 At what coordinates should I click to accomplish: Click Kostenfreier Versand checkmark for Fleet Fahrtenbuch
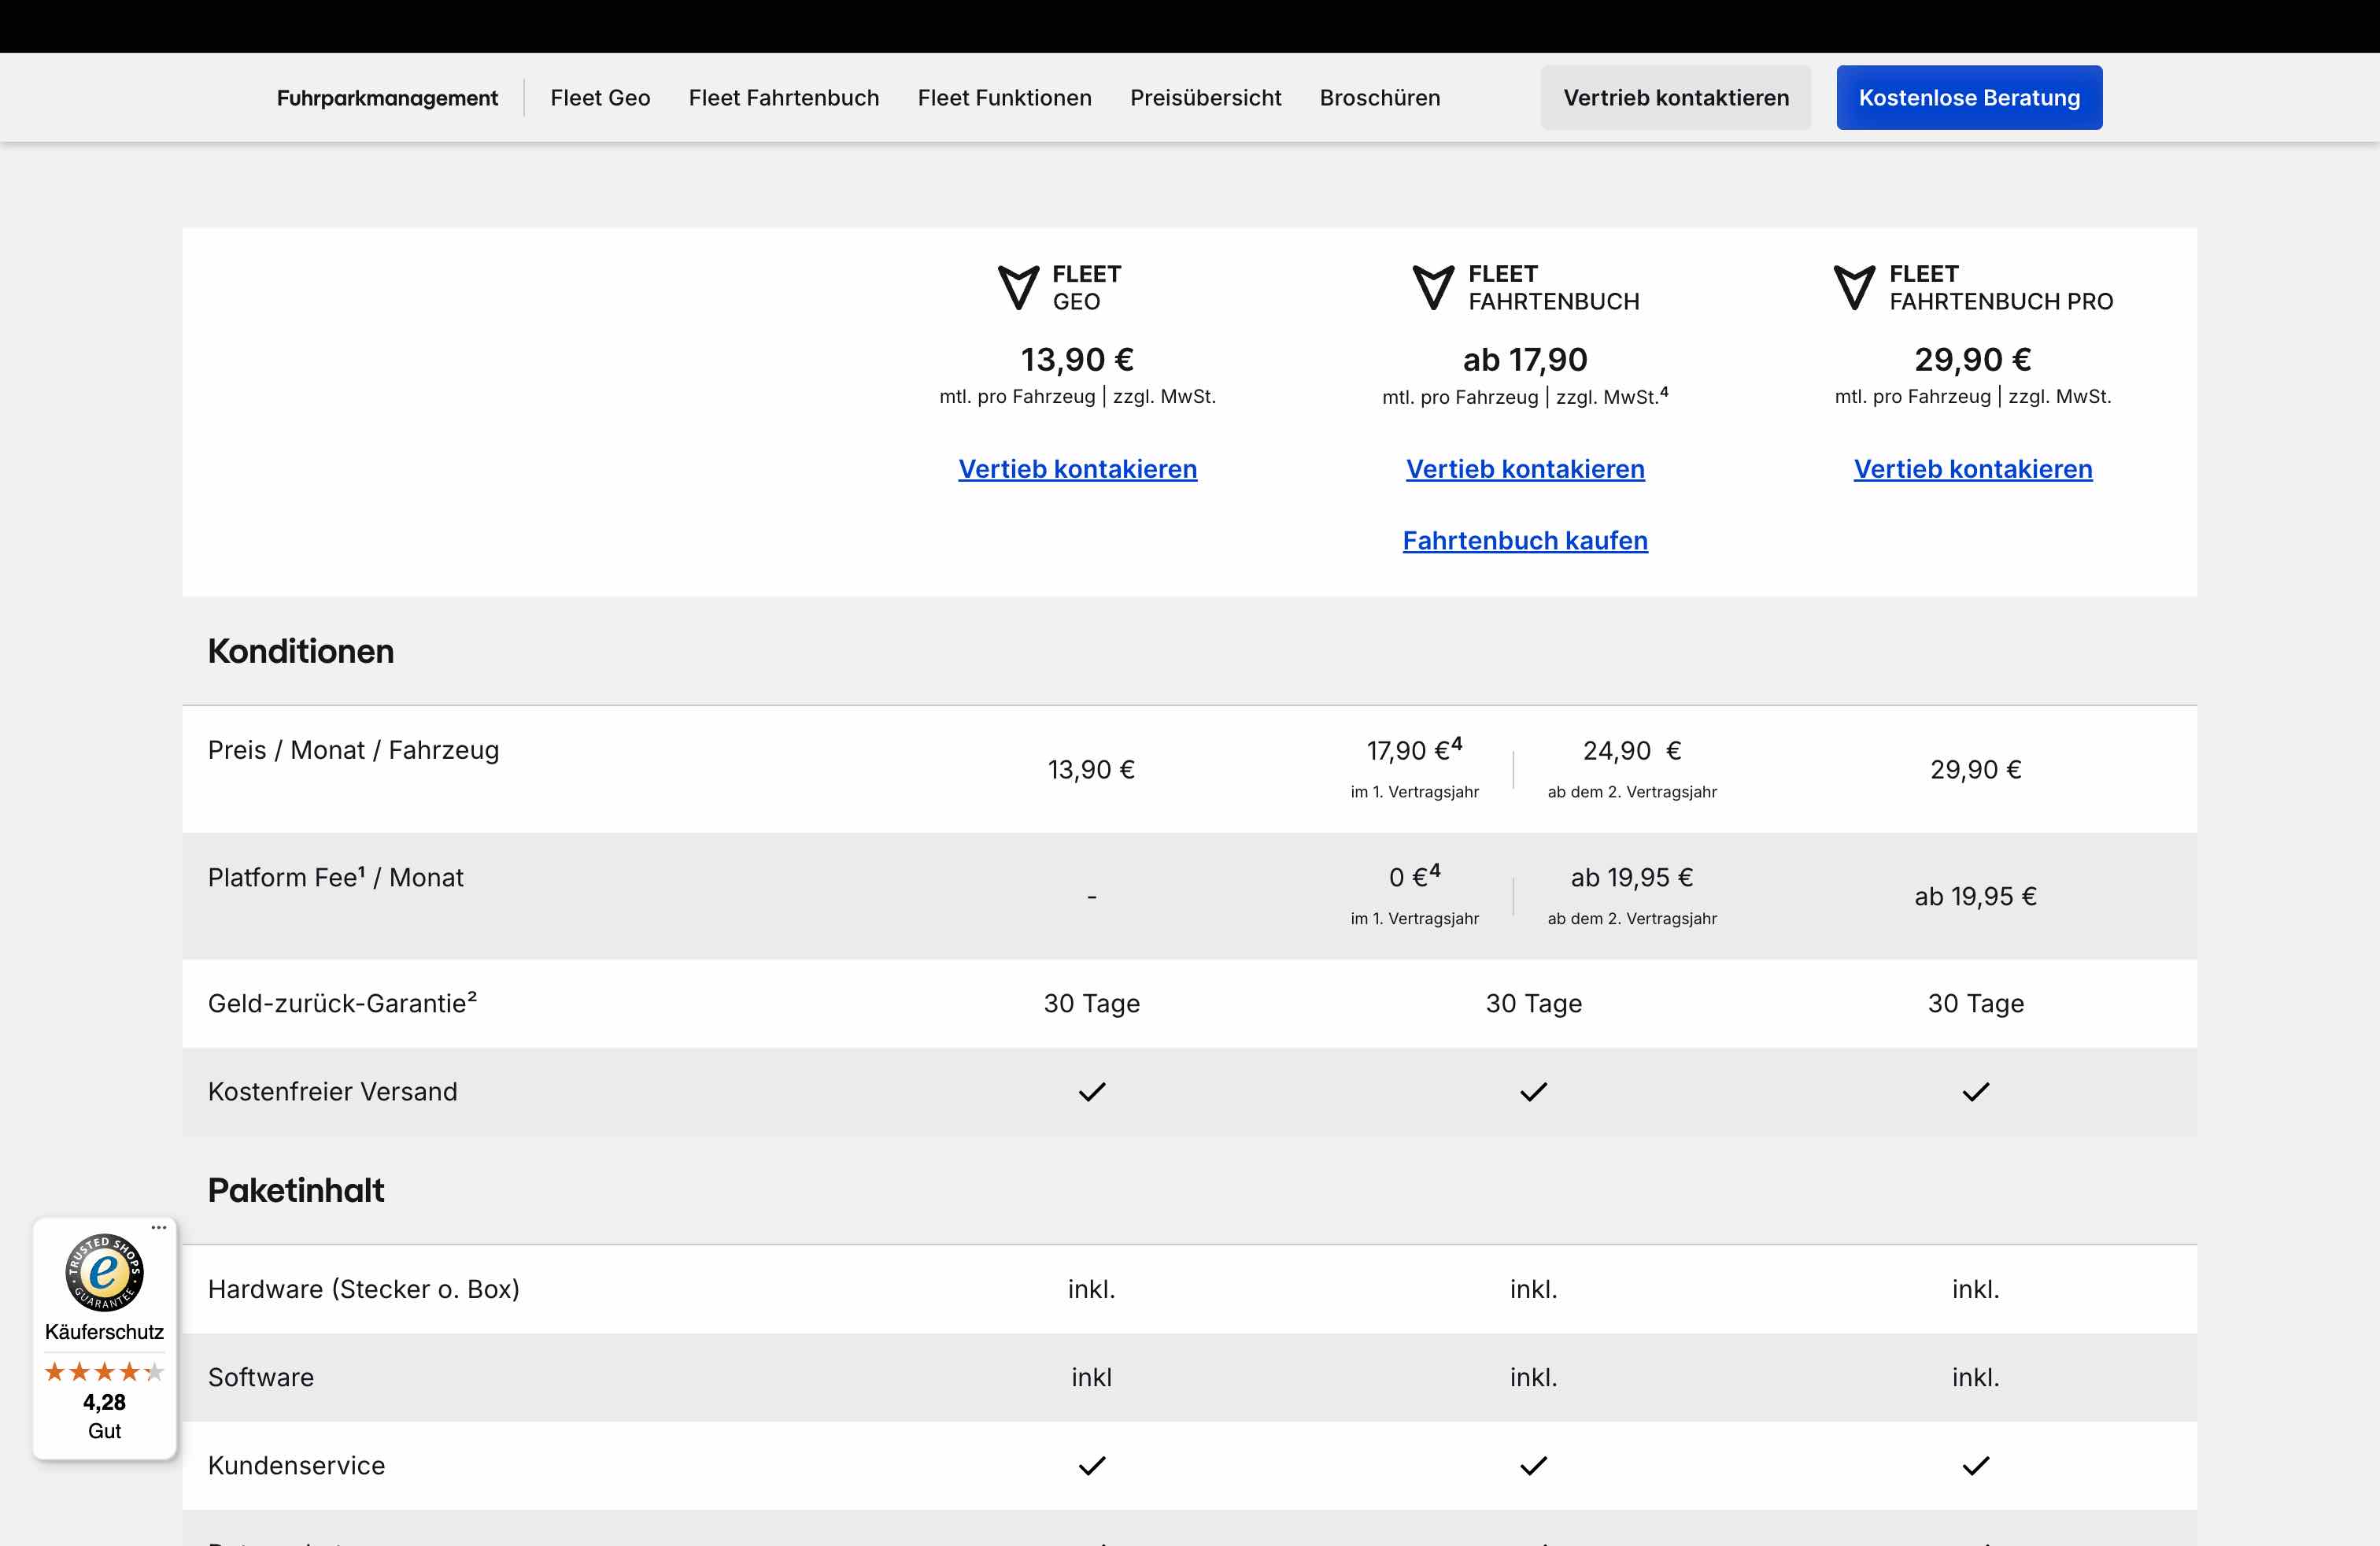point(1533,1092)
